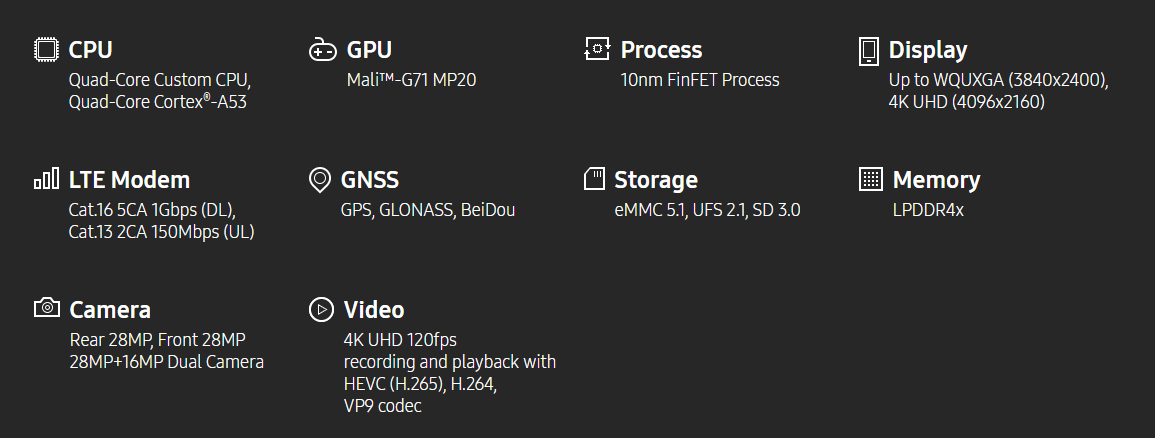The width and height of the screenshot is (1155, 438).
Task: Click the Display heading
Action: pos(927,50)
